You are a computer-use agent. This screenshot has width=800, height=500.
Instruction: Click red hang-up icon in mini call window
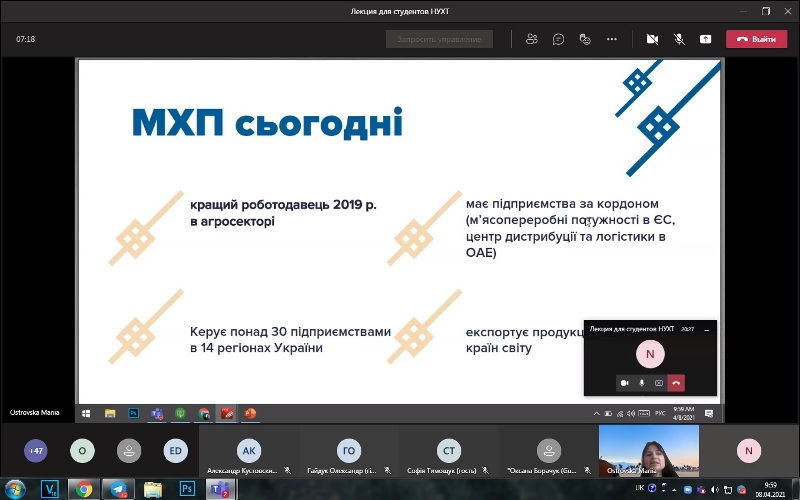pos(676,383)
